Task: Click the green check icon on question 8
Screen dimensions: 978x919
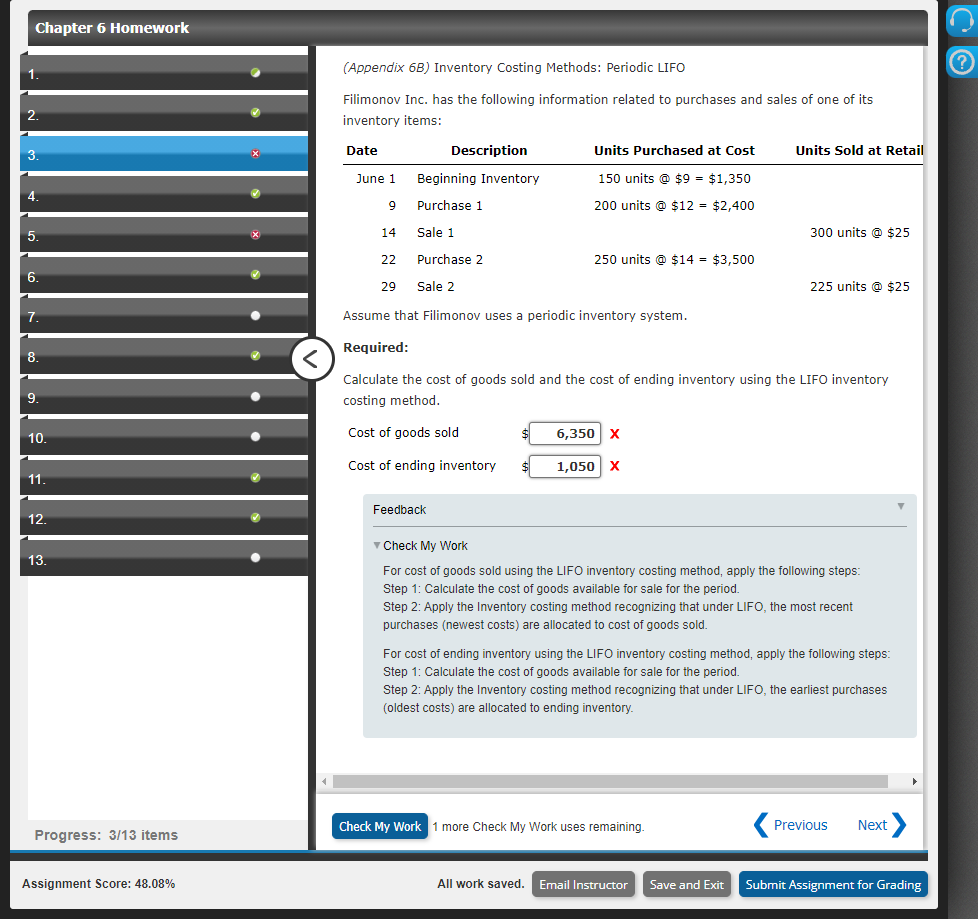Action: click(255, 356)
